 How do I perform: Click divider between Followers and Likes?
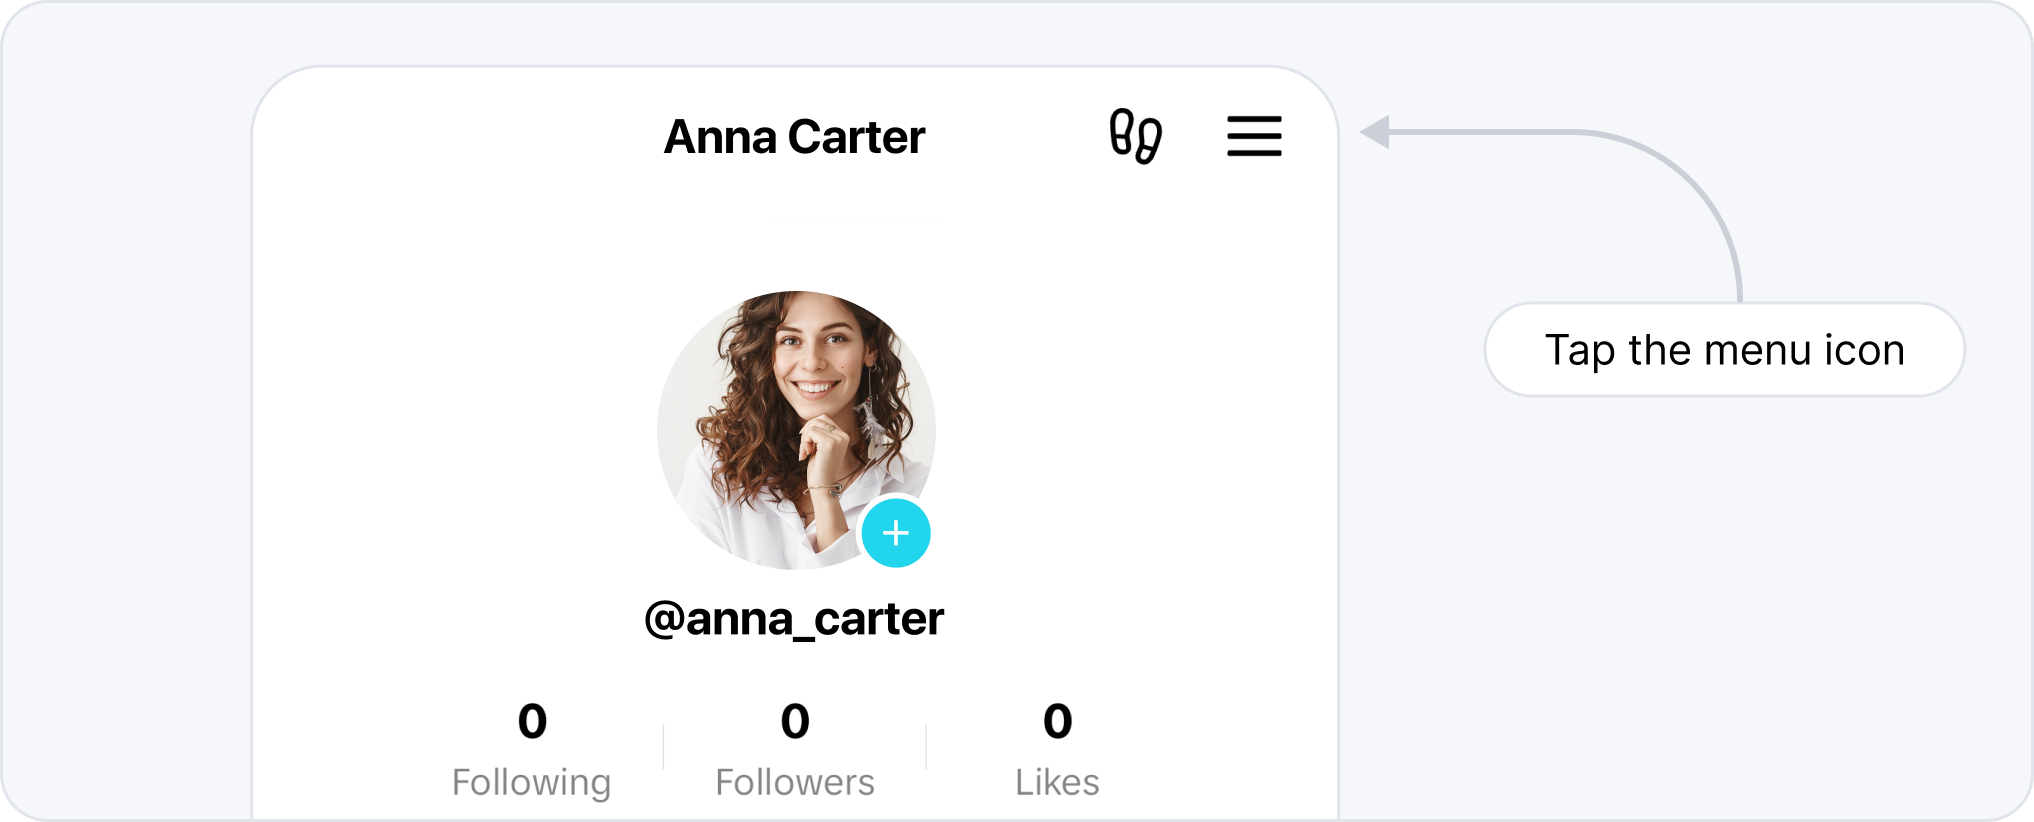click(926, 746)
